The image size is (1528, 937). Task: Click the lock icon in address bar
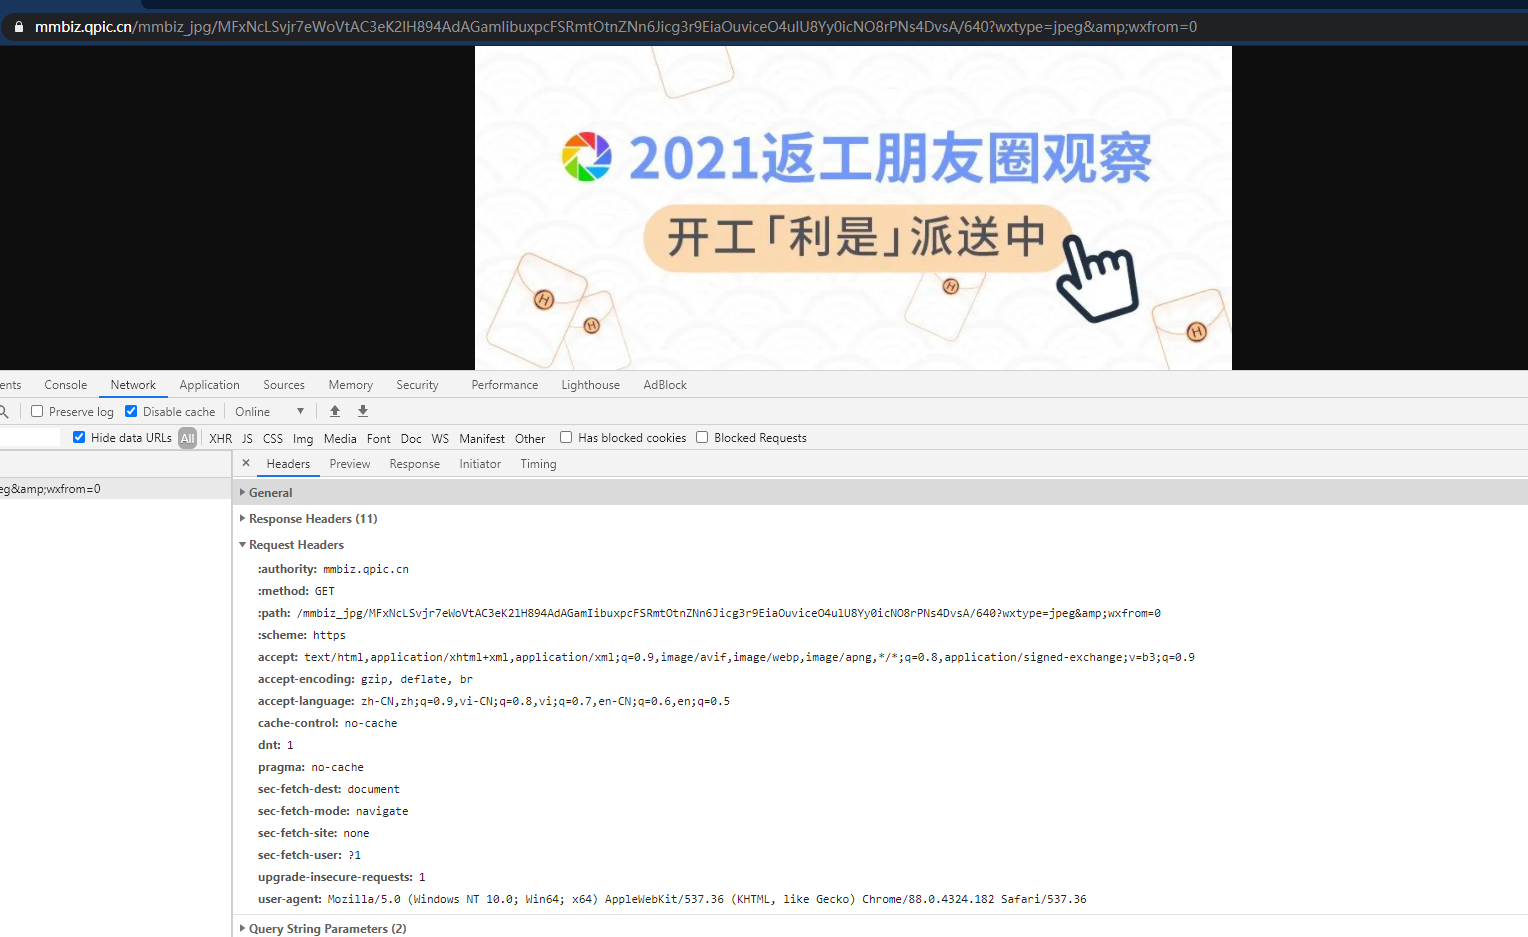pos(18,27)
